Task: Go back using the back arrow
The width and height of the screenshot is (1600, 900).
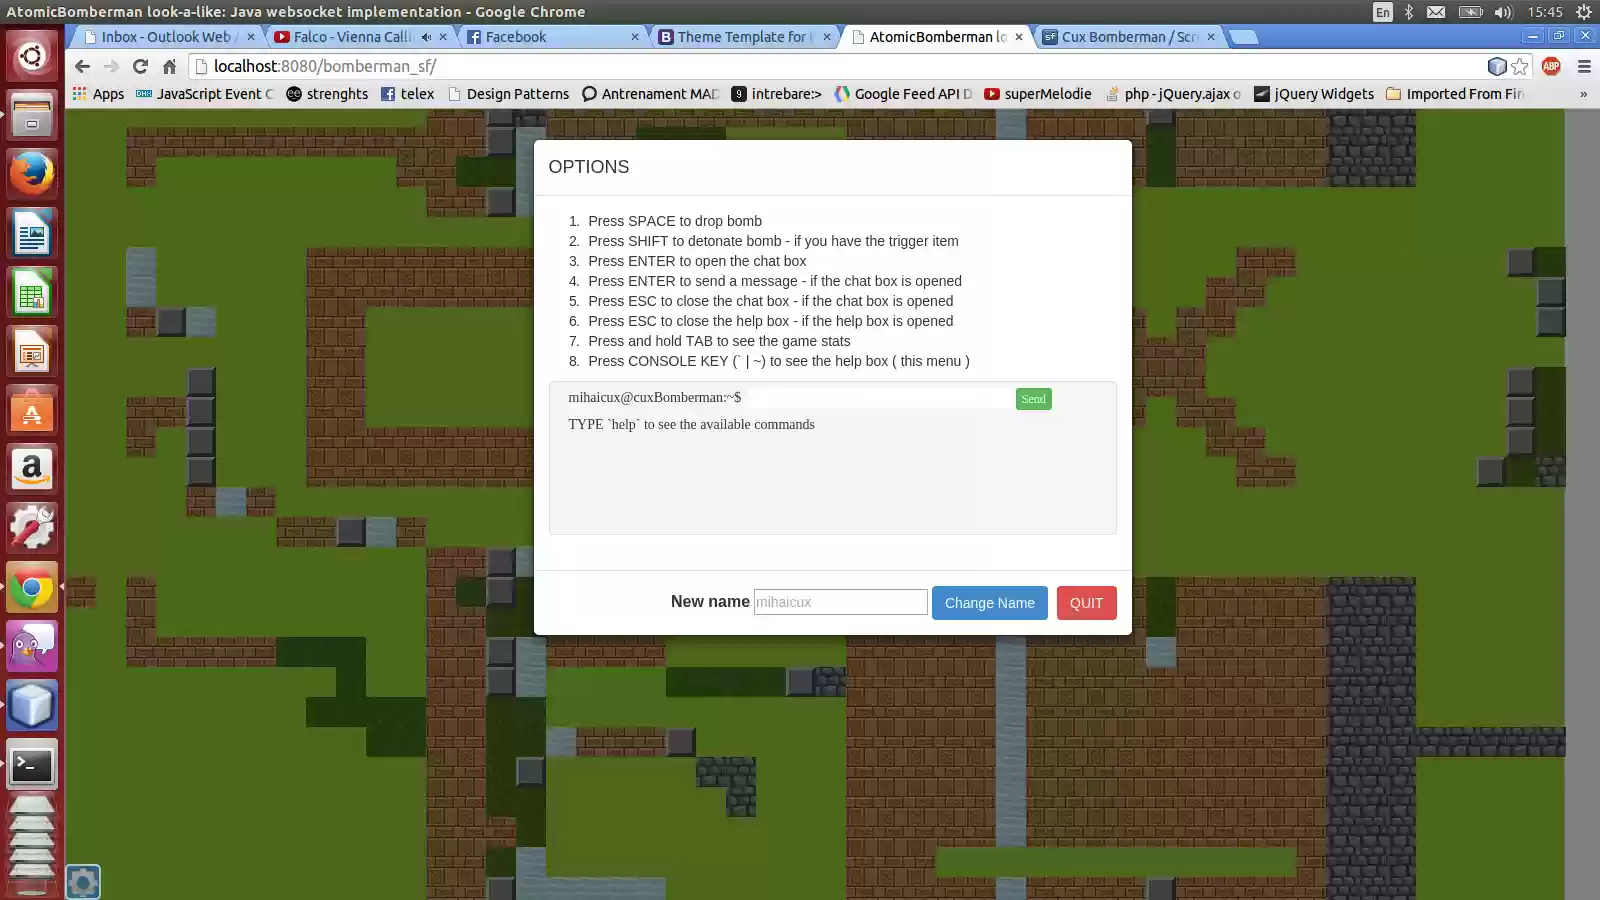Action: pyautogui.click(x=82, y=67)
